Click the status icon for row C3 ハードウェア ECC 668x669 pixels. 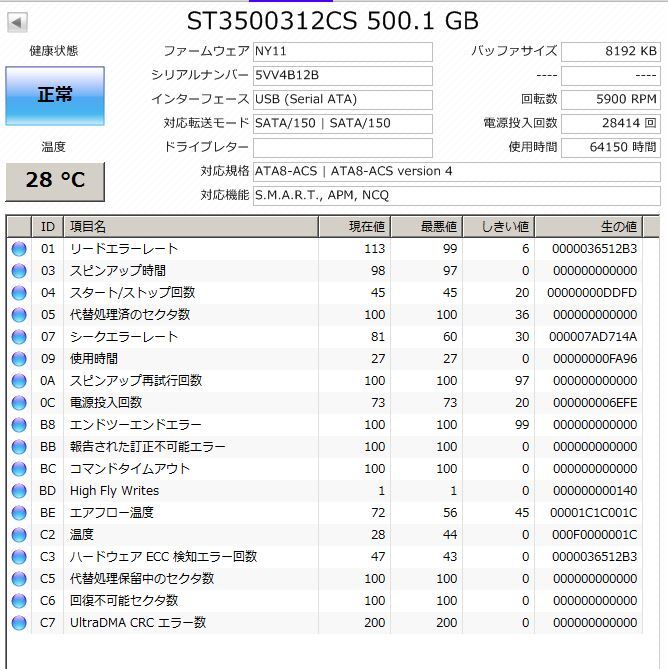[x=19, y=557]
